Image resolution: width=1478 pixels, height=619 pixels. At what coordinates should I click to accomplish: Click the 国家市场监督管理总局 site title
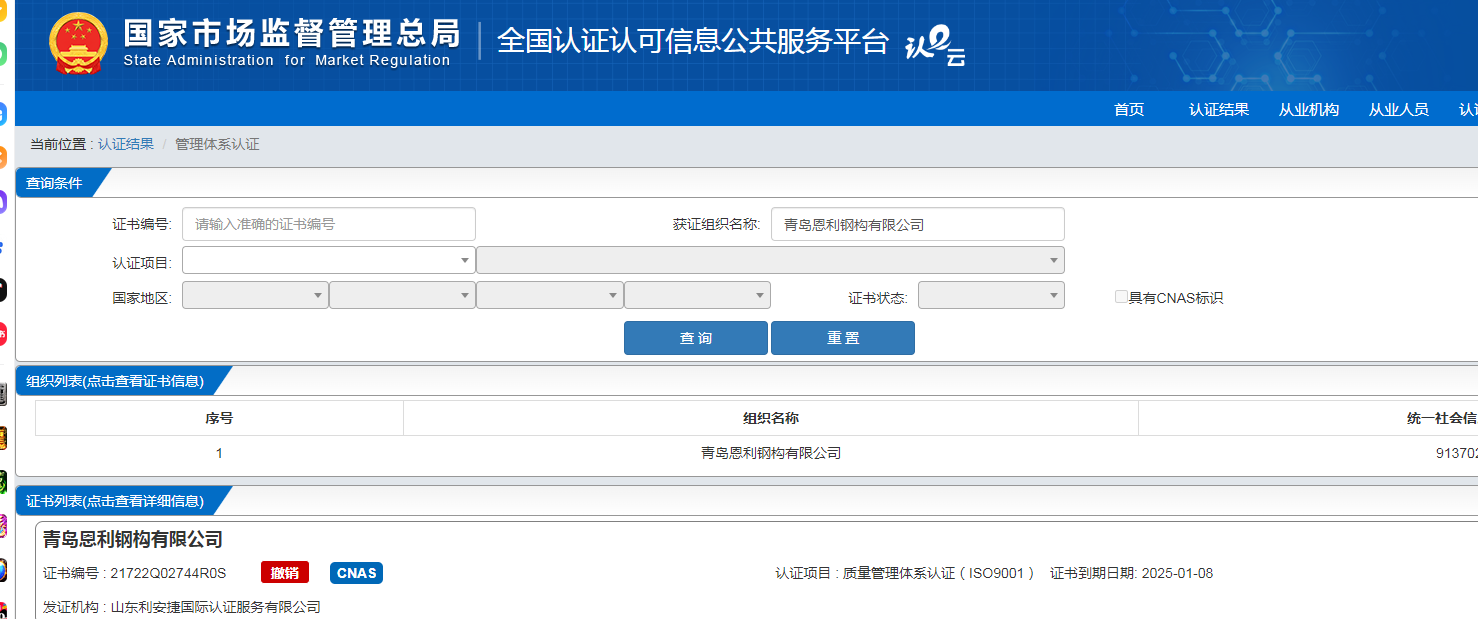[x=292, y=33]
